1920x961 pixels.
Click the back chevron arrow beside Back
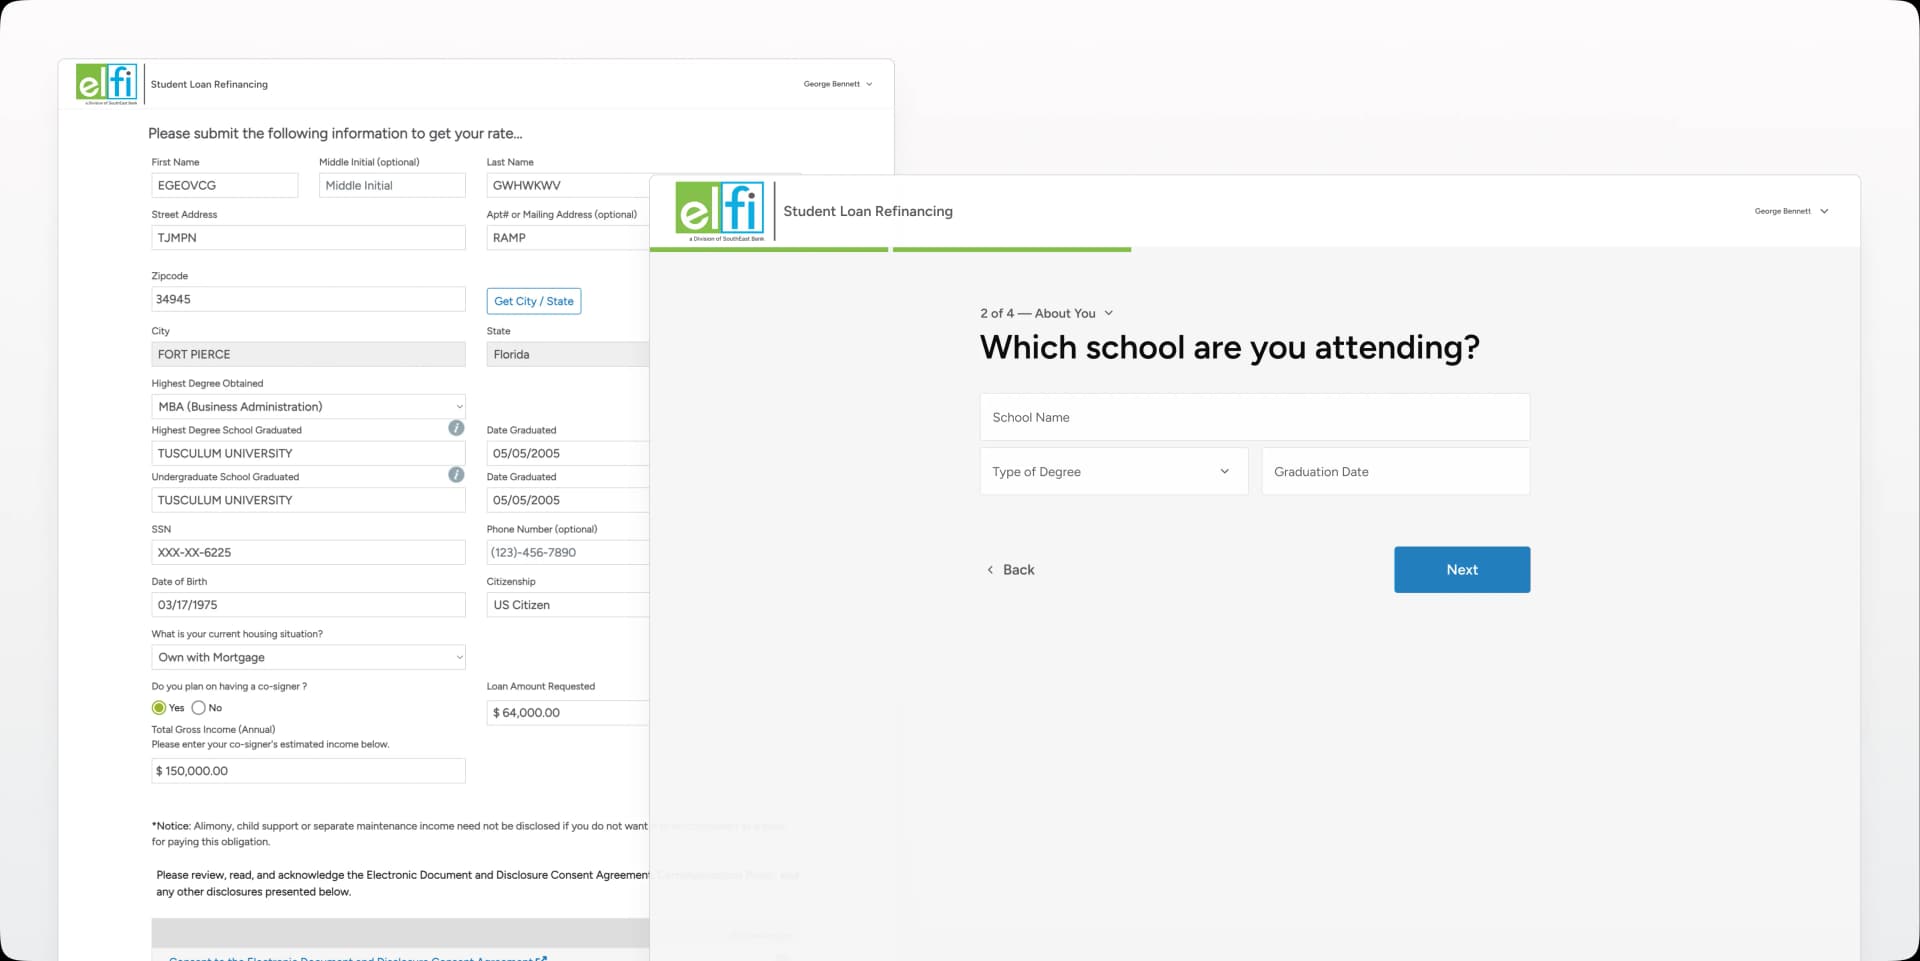point(991,569)
